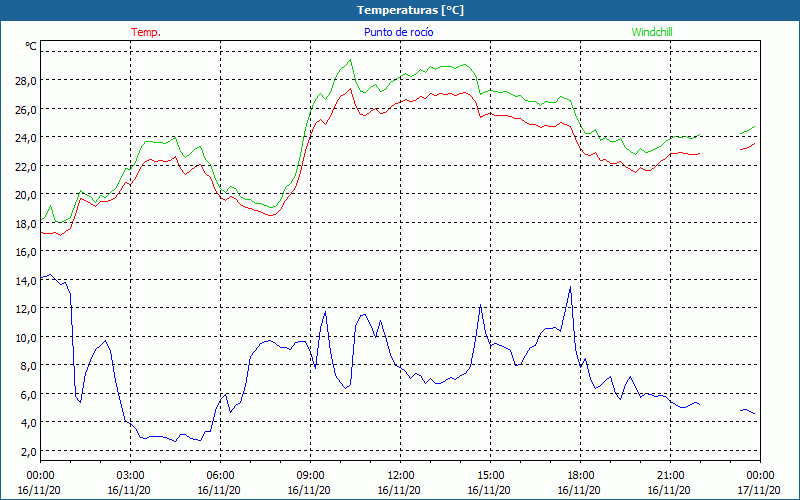Select the red Temp. legend label
Viewport: 800px width, 500px height.
146,32
